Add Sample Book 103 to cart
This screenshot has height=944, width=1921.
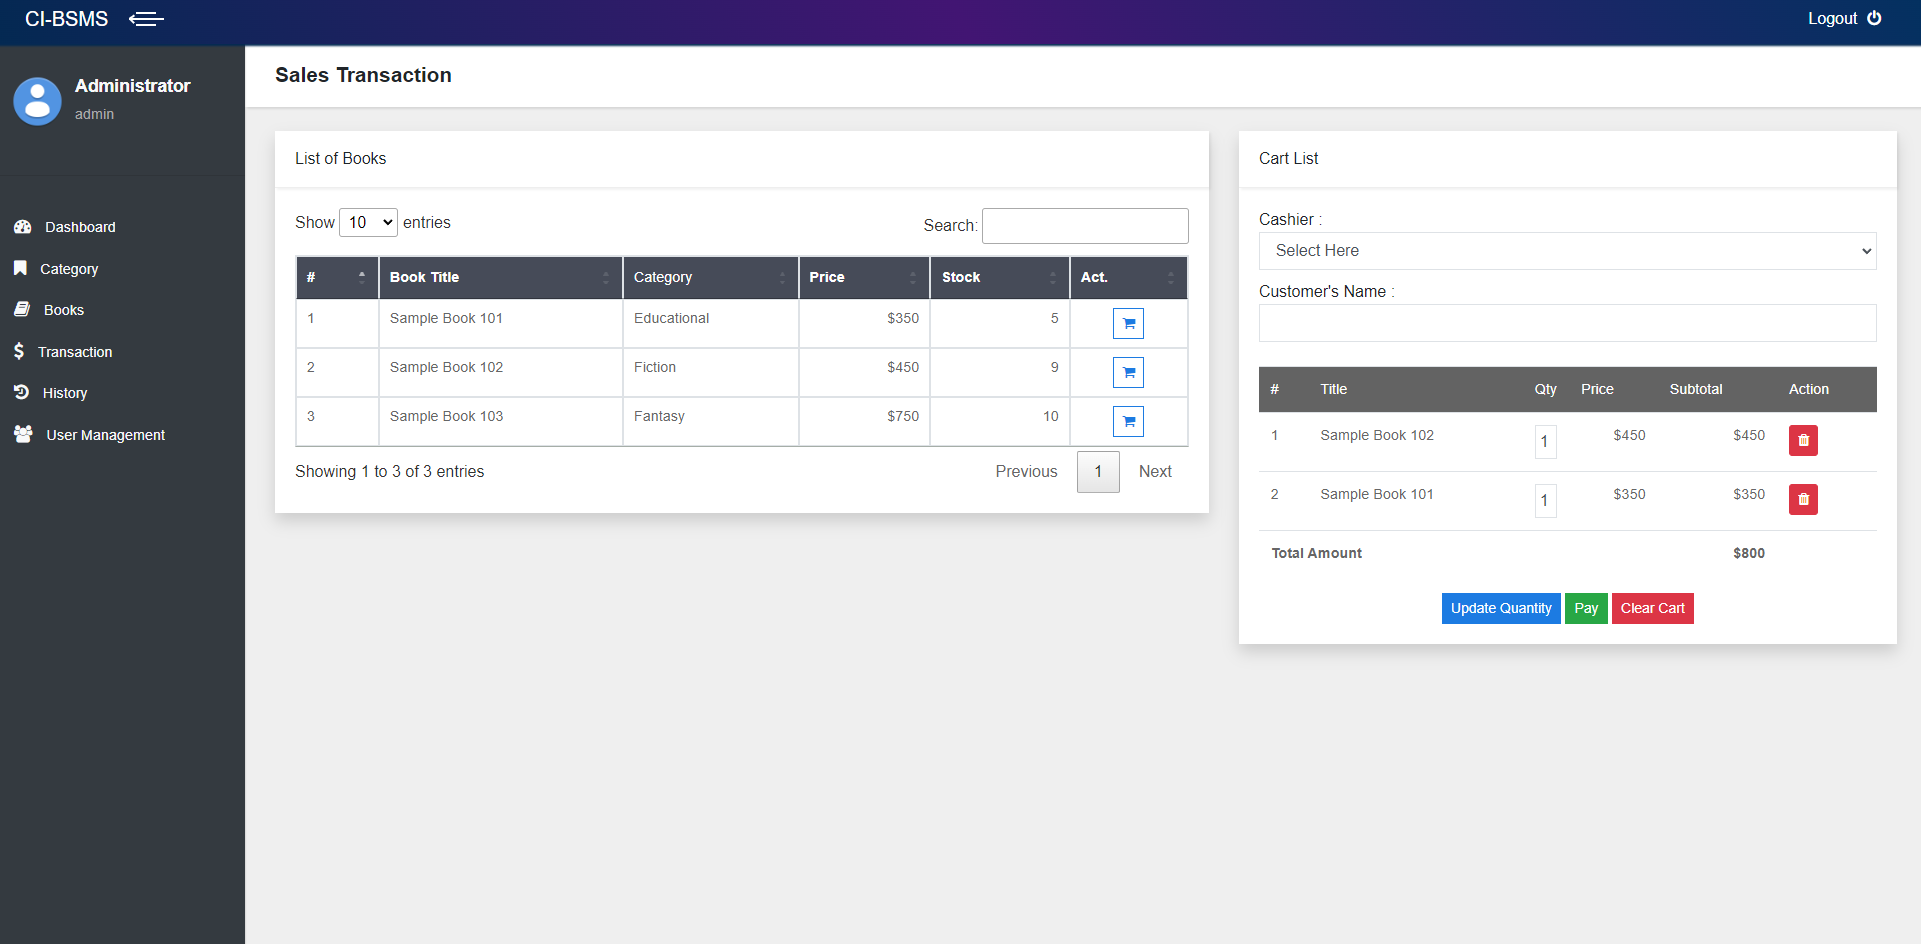(1128, 421)
